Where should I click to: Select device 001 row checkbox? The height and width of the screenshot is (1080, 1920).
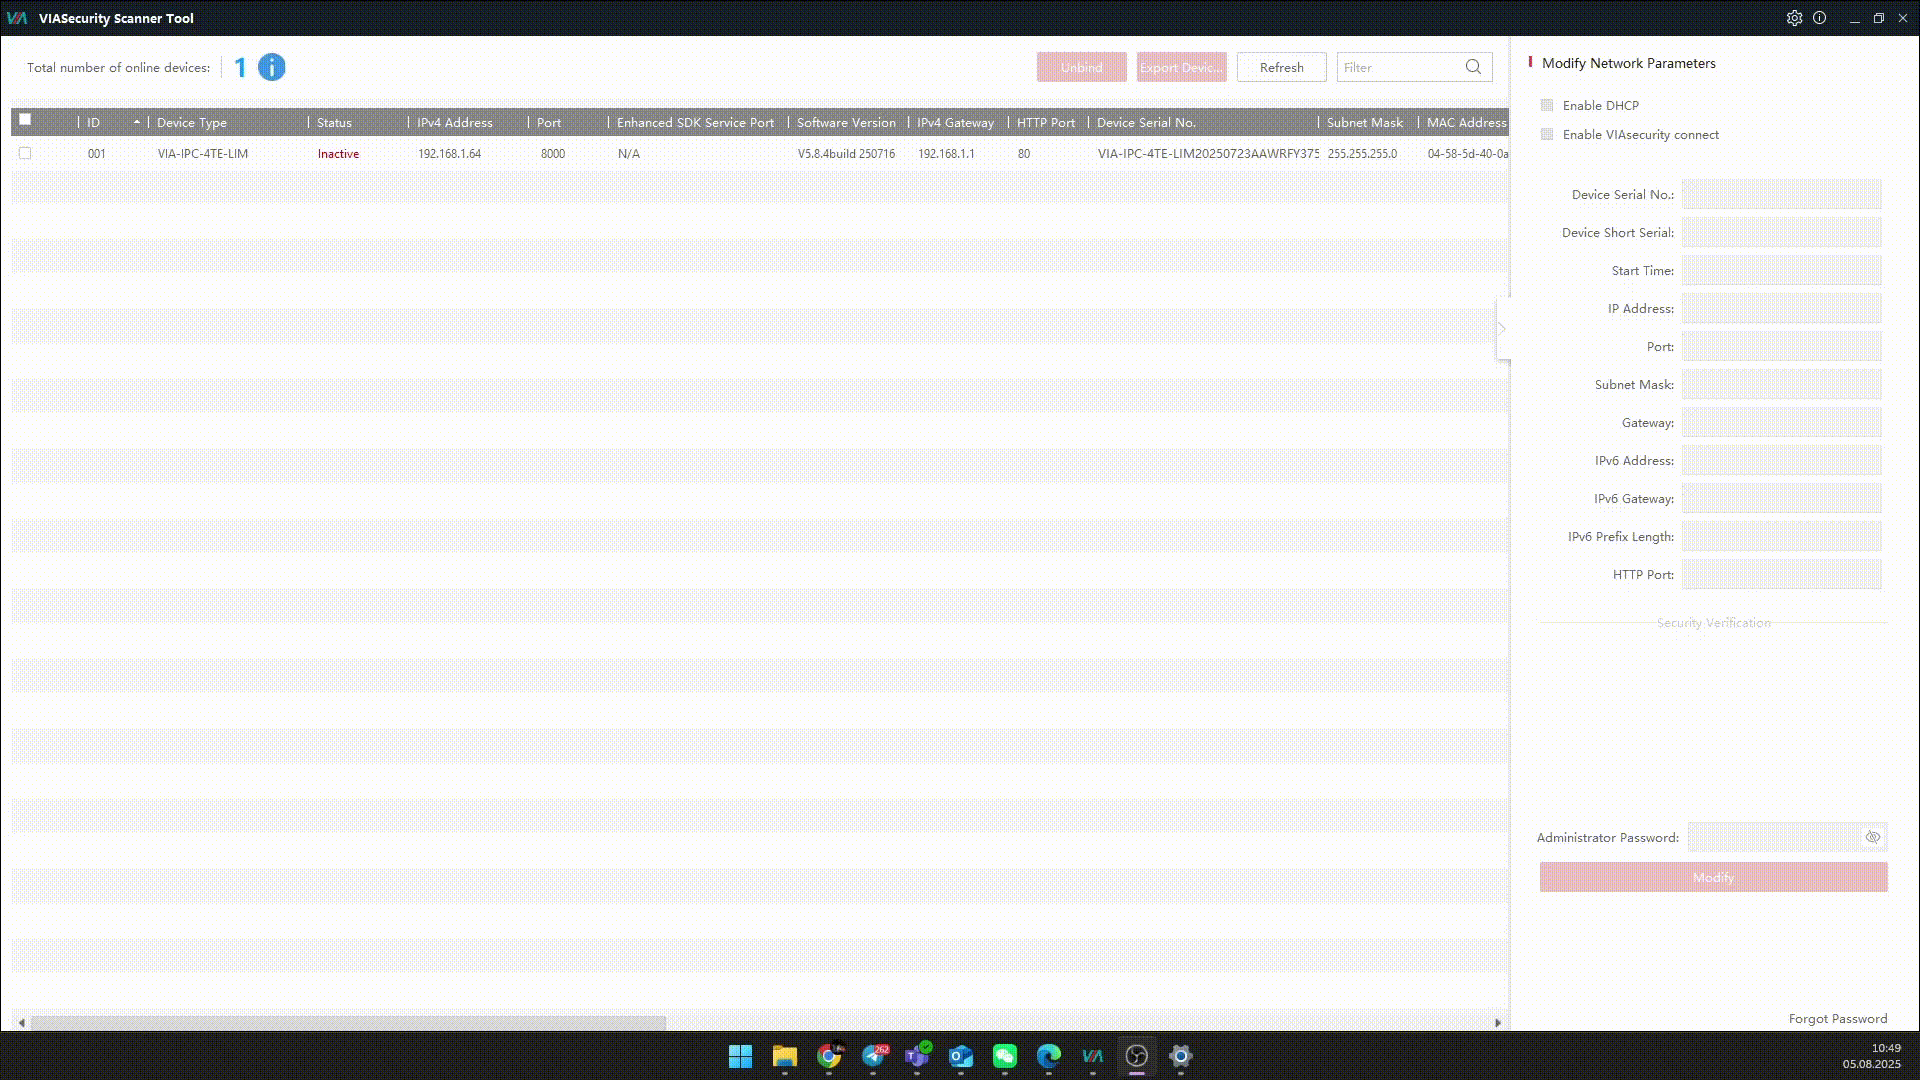tap(25, 153)
